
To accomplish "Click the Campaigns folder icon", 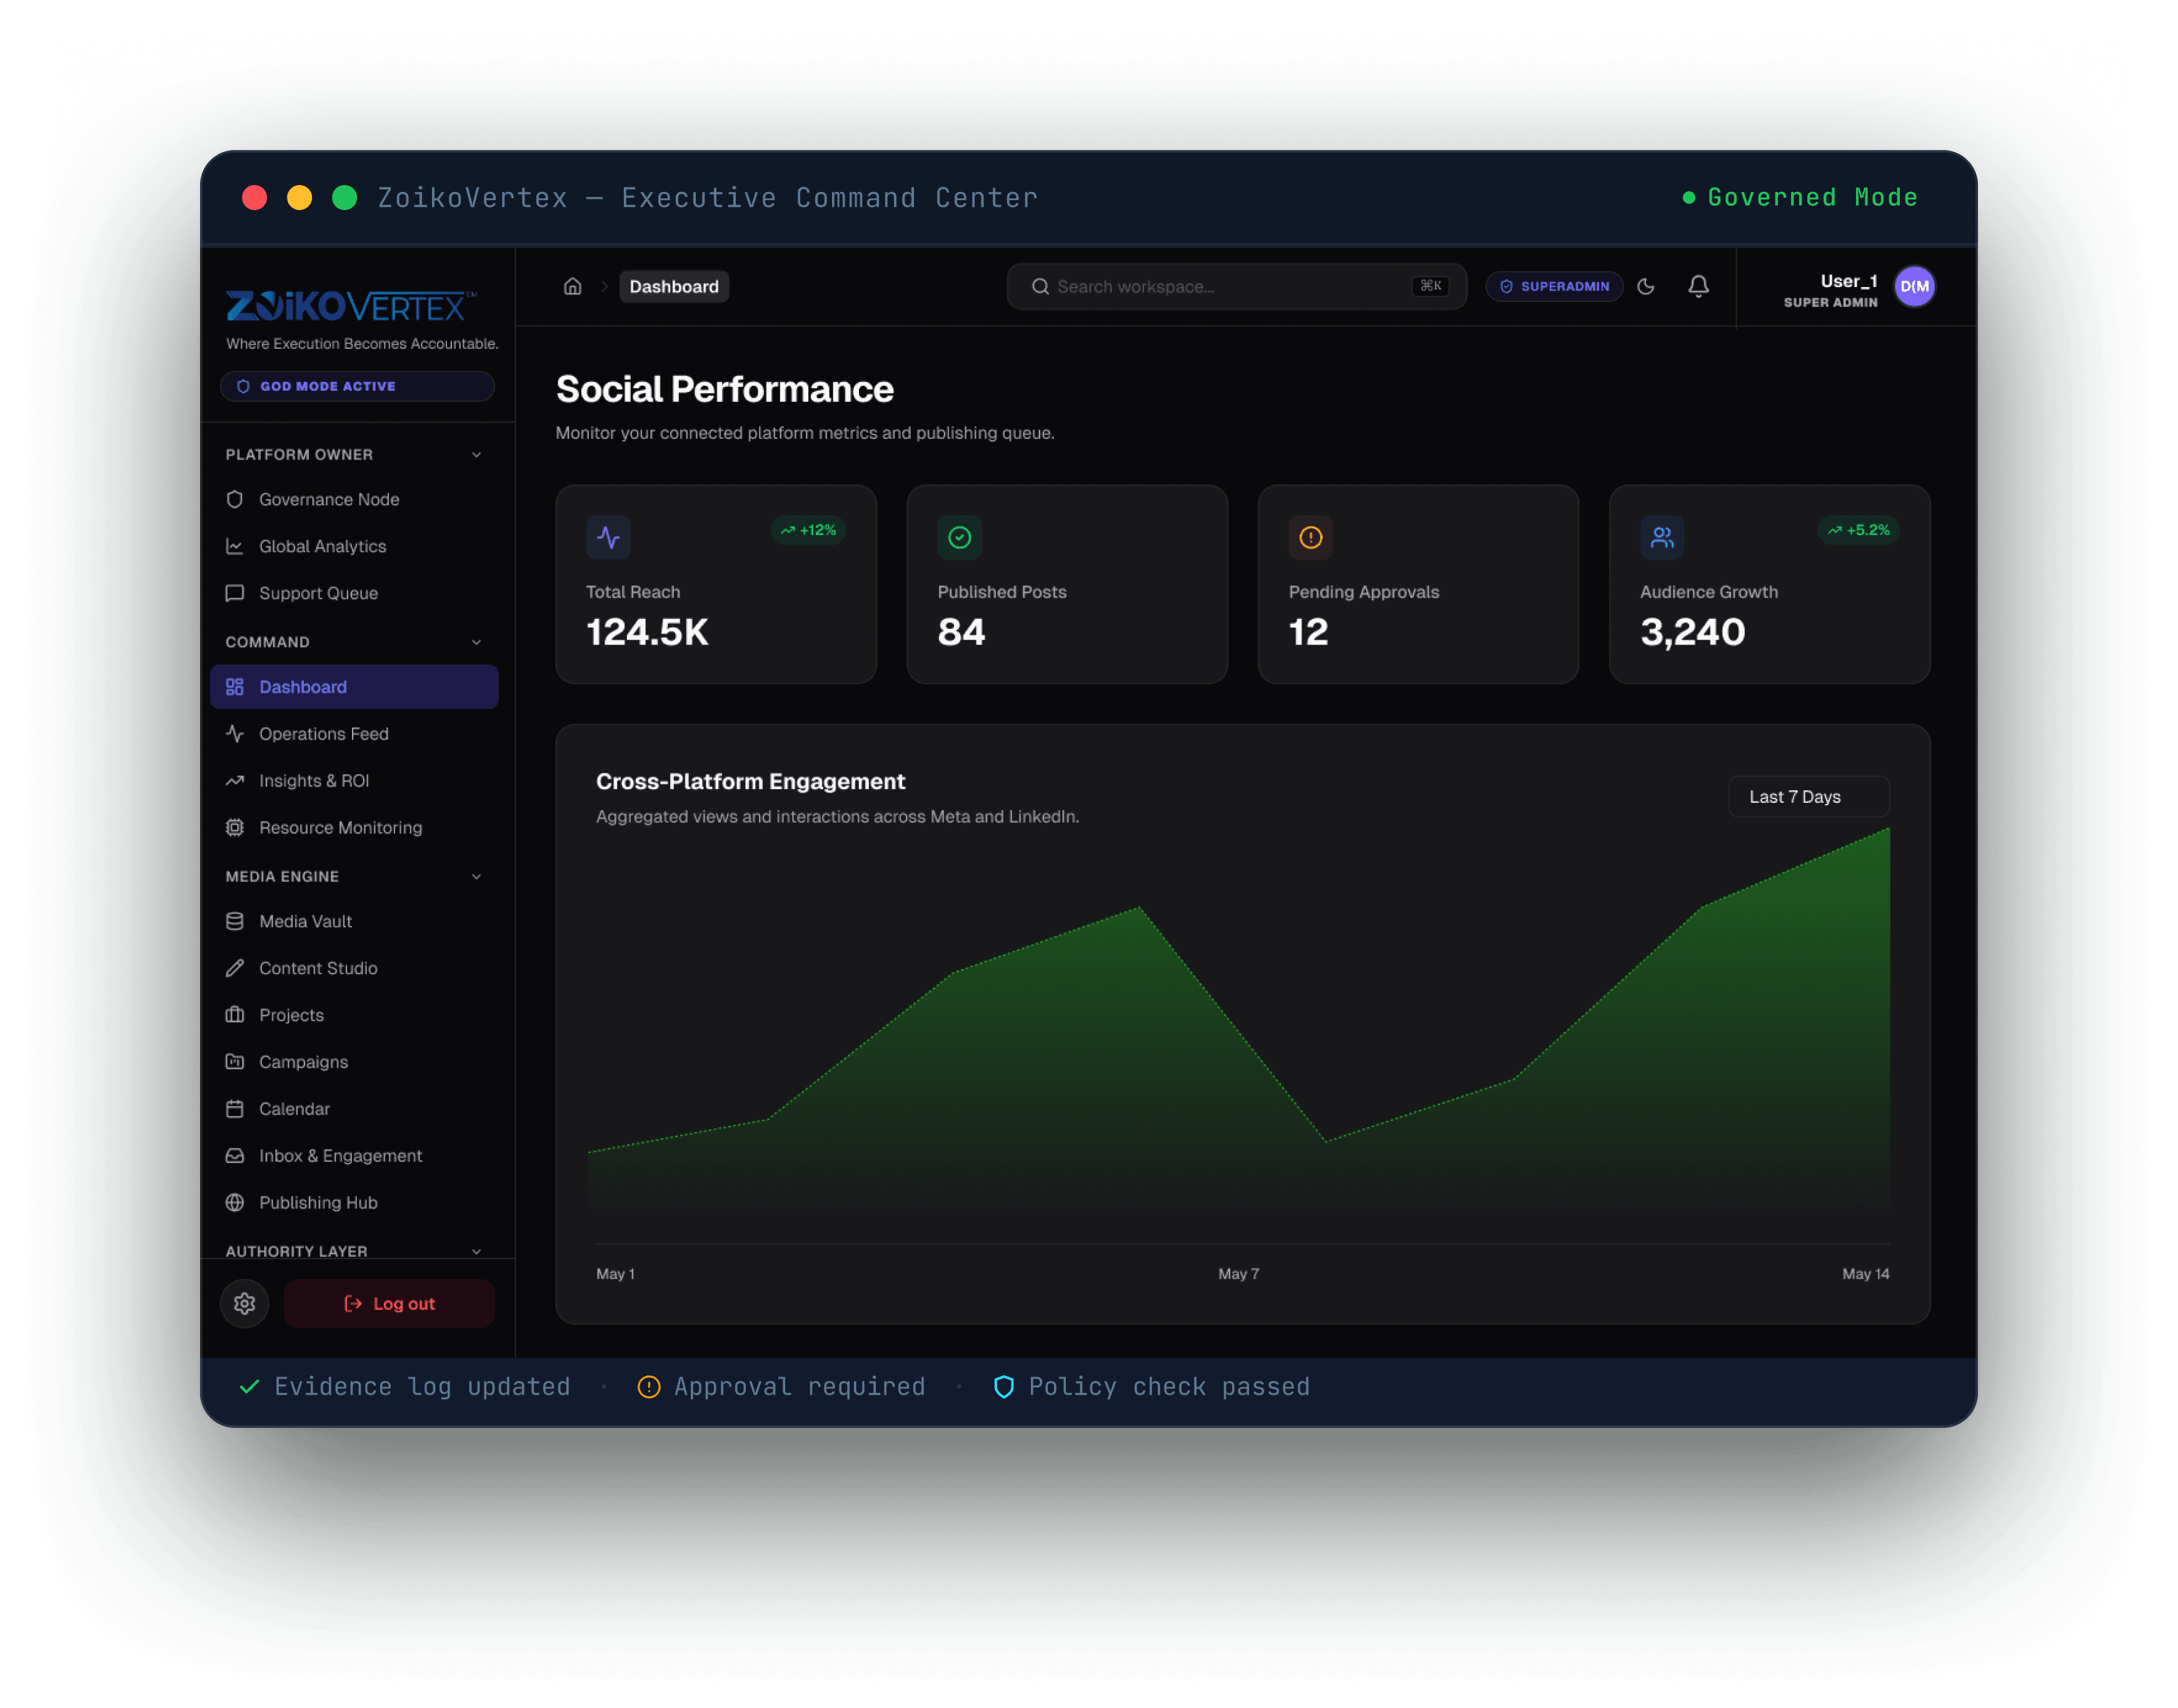I will (x=235, y=1062).
